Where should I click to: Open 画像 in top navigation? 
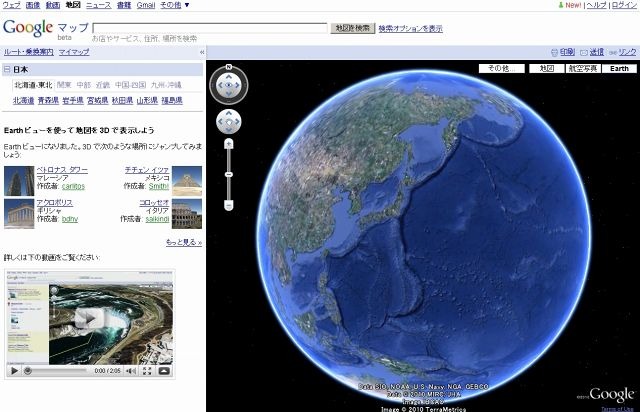33,5
